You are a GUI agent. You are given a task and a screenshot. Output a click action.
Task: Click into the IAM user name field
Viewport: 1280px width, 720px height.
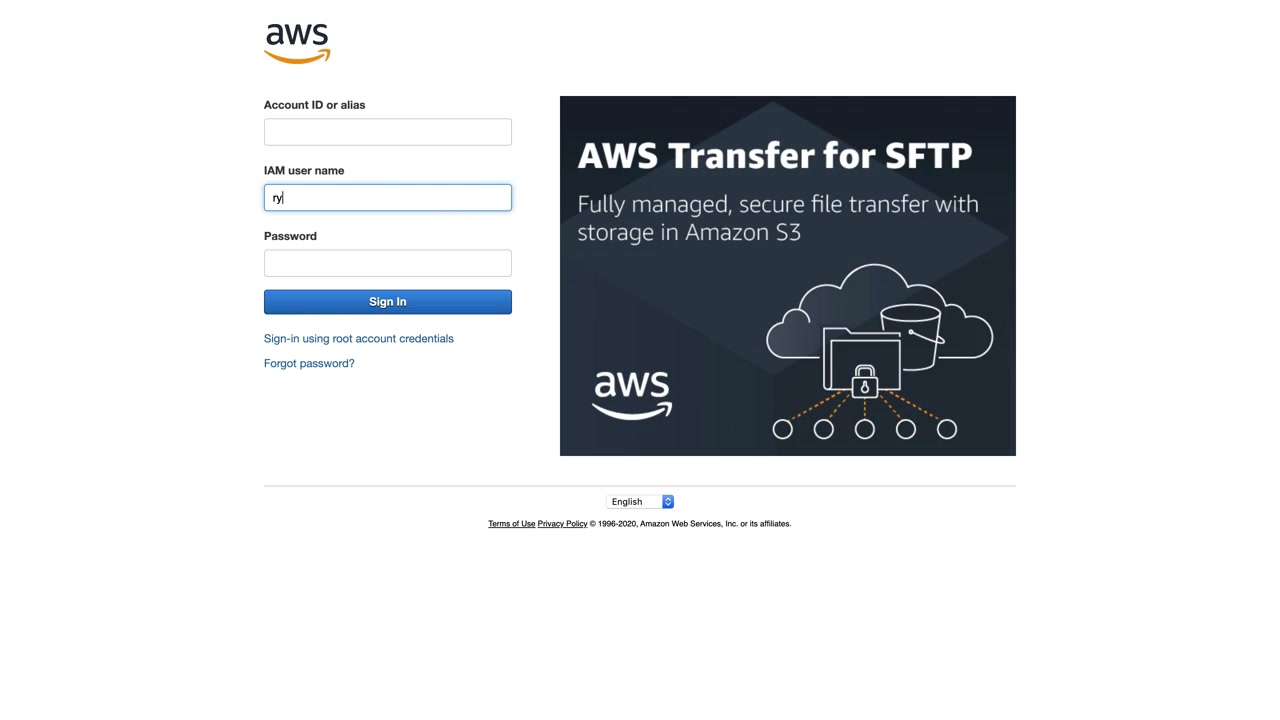tap(388, 198)
